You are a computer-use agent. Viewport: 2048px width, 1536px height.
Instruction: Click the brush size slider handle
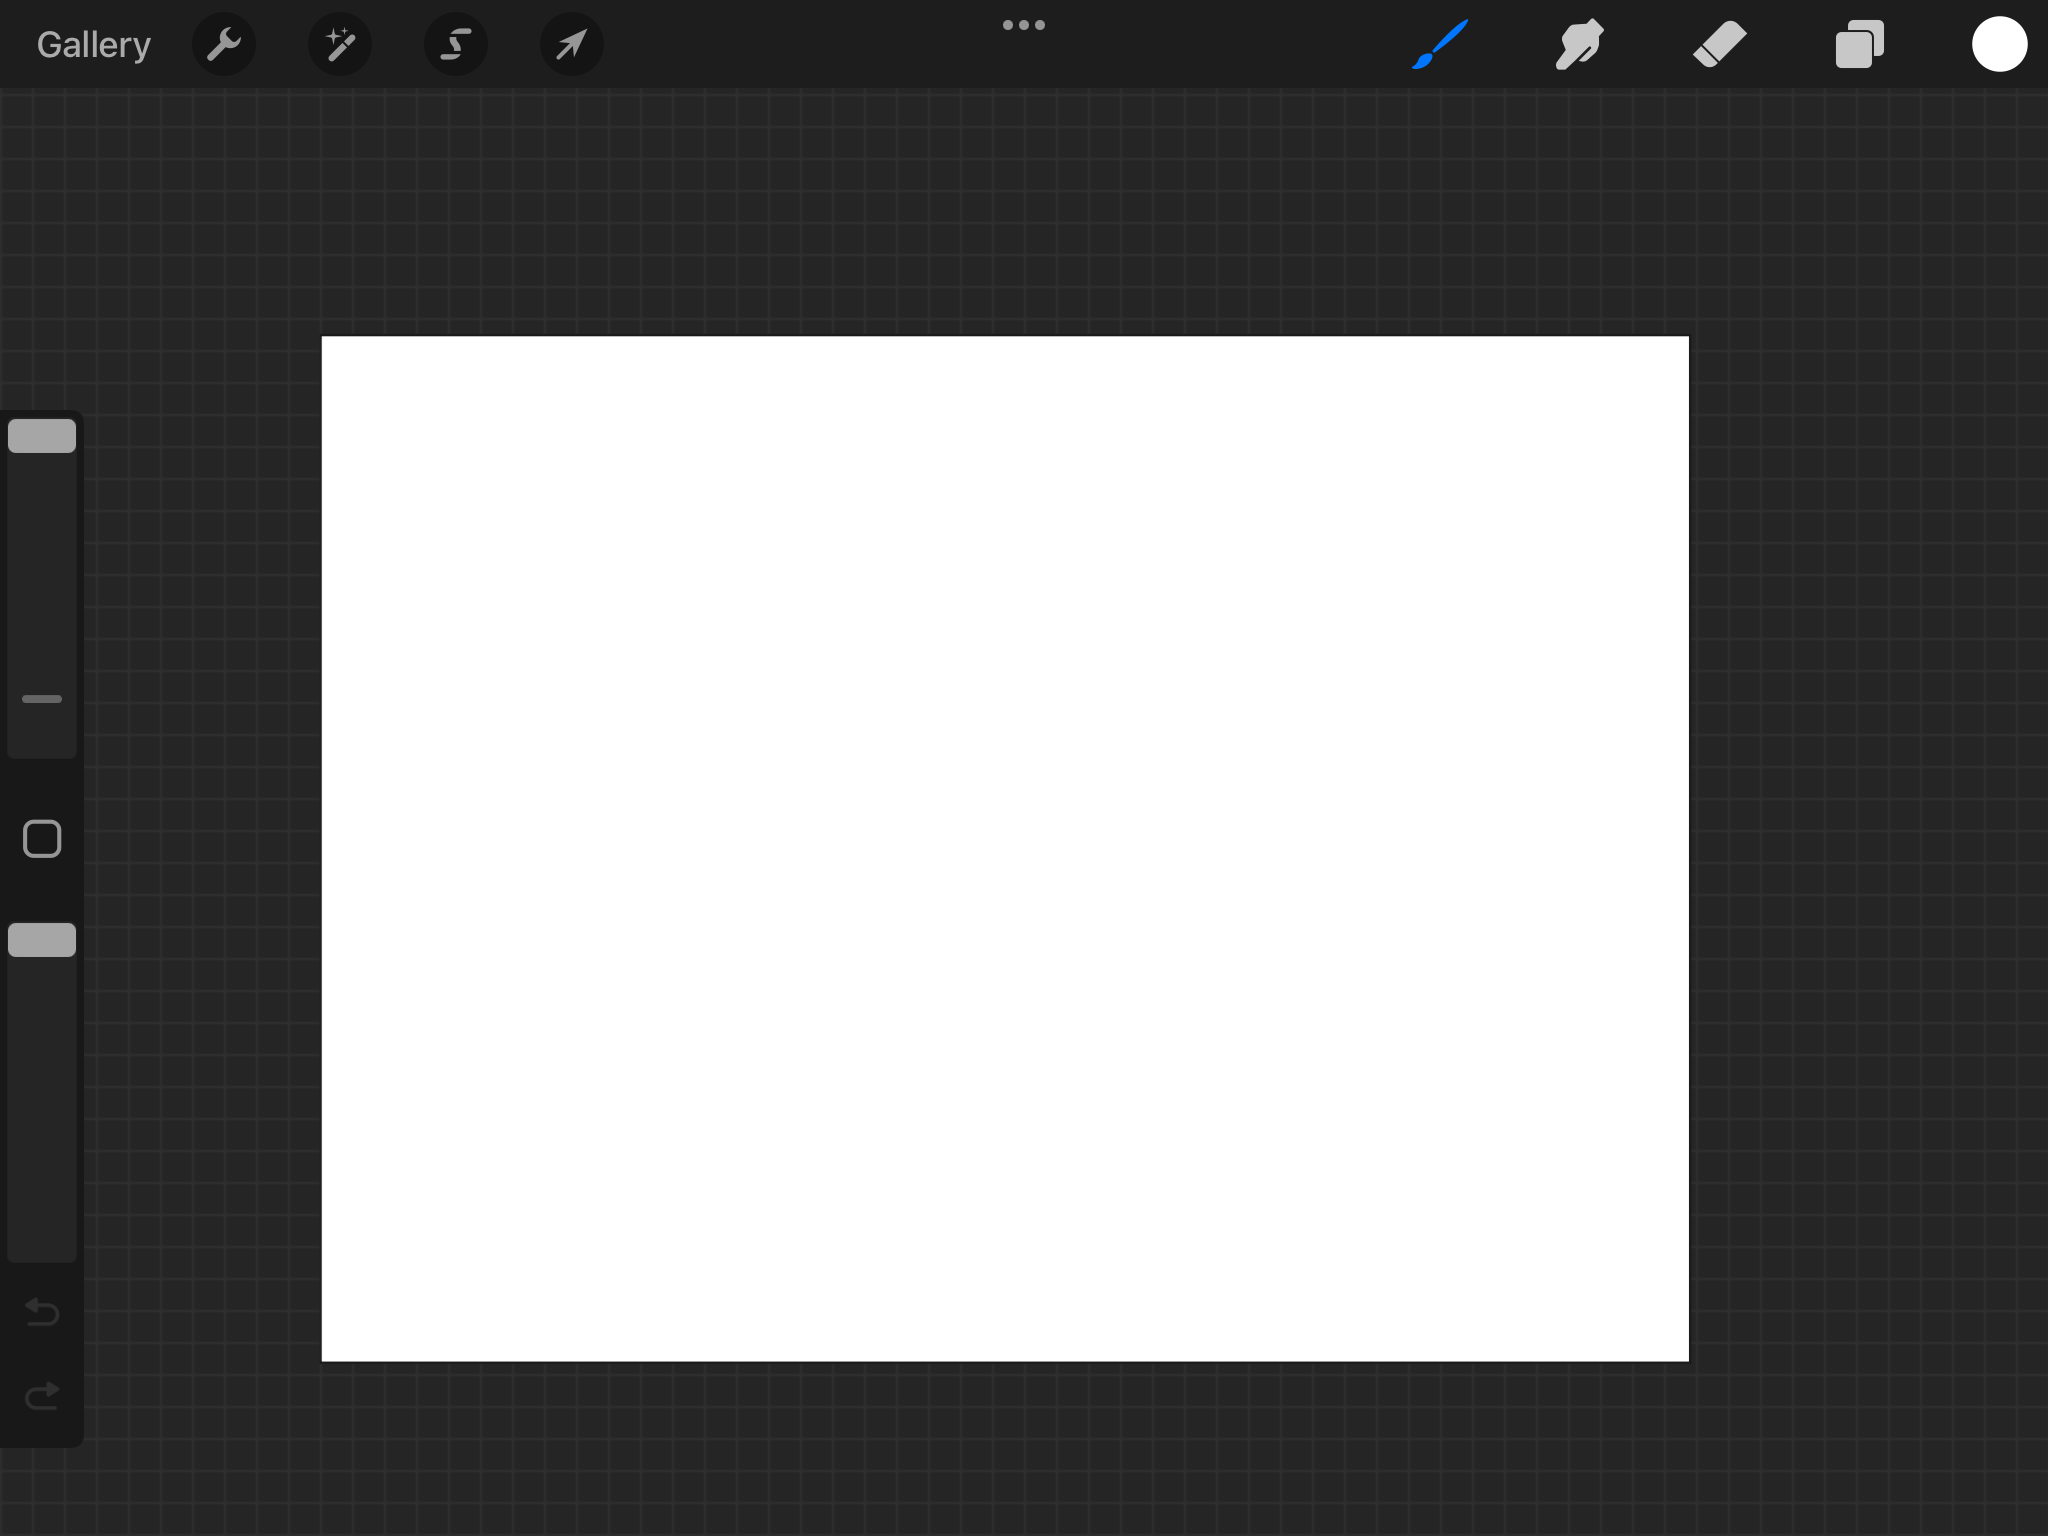(x=42, y=437)
